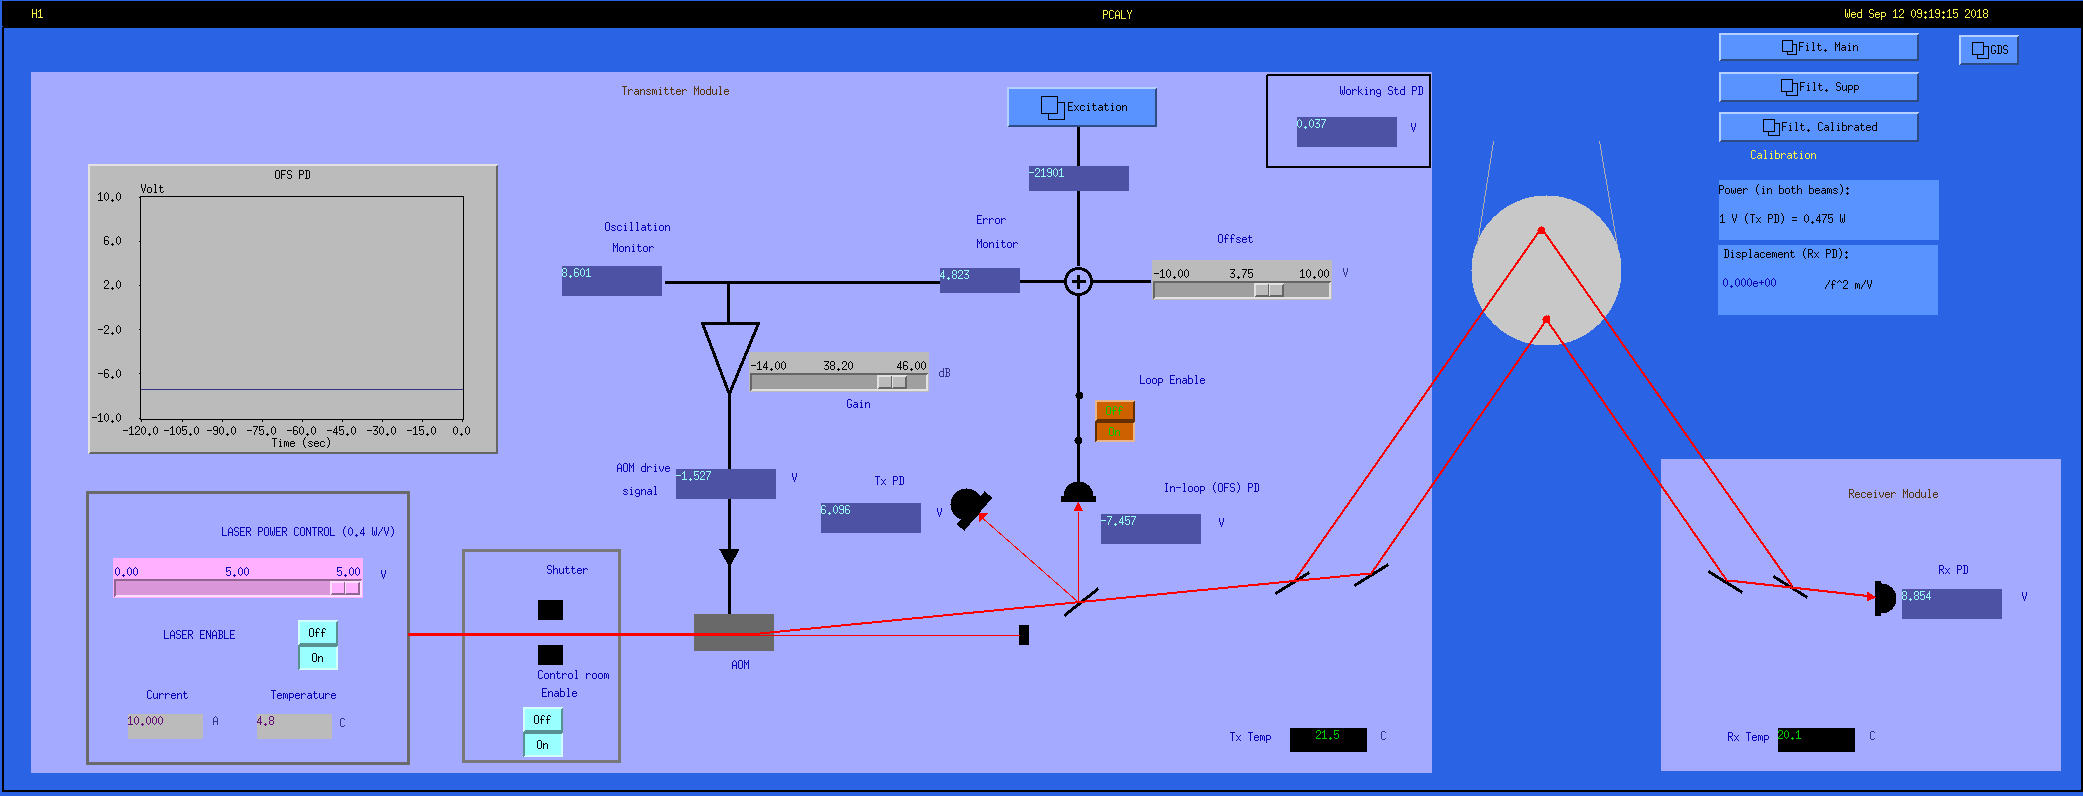Viewport: 2083px width, 796px height.
Task: Open the GDS display
Action: tap(1988, 50)
